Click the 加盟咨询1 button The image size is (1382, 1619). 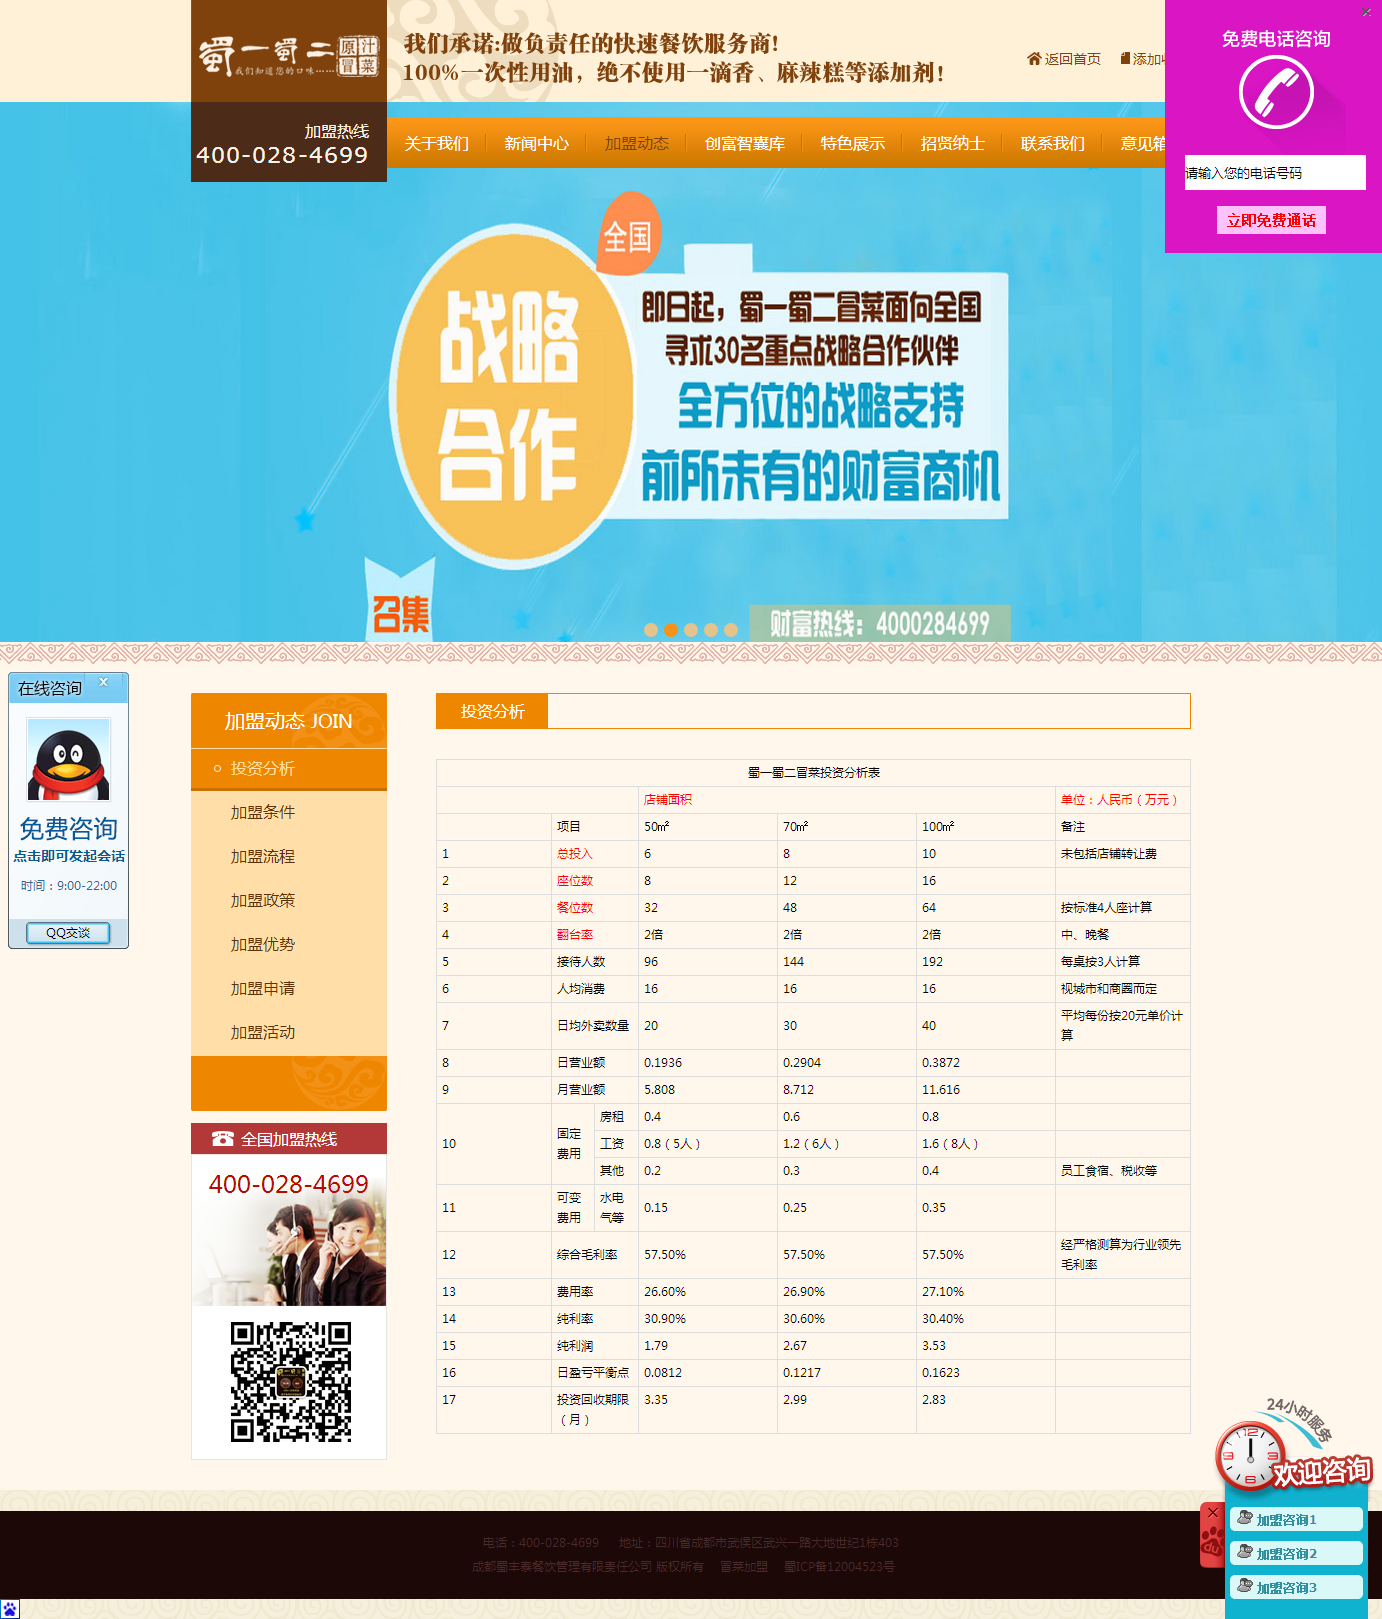[1296, 1519]
